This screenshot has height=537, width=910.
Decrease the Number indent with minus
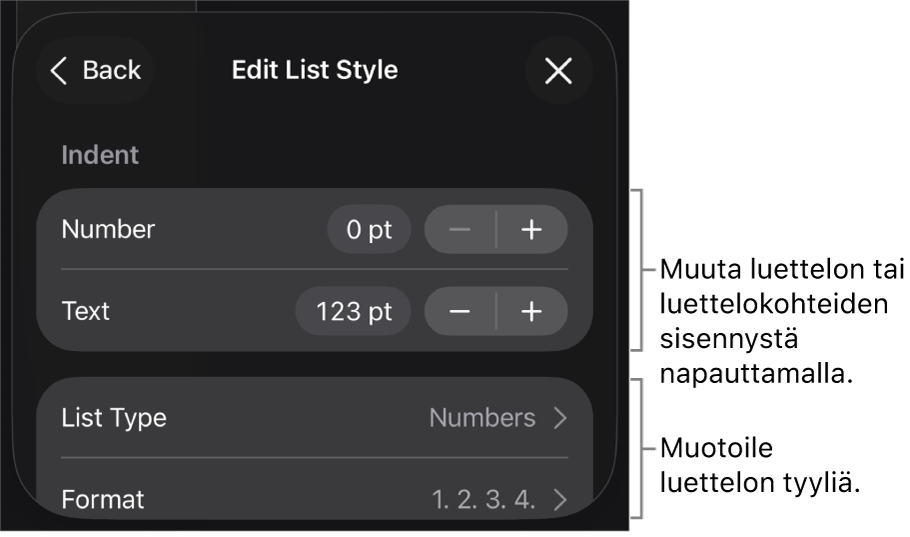point(460,230)
